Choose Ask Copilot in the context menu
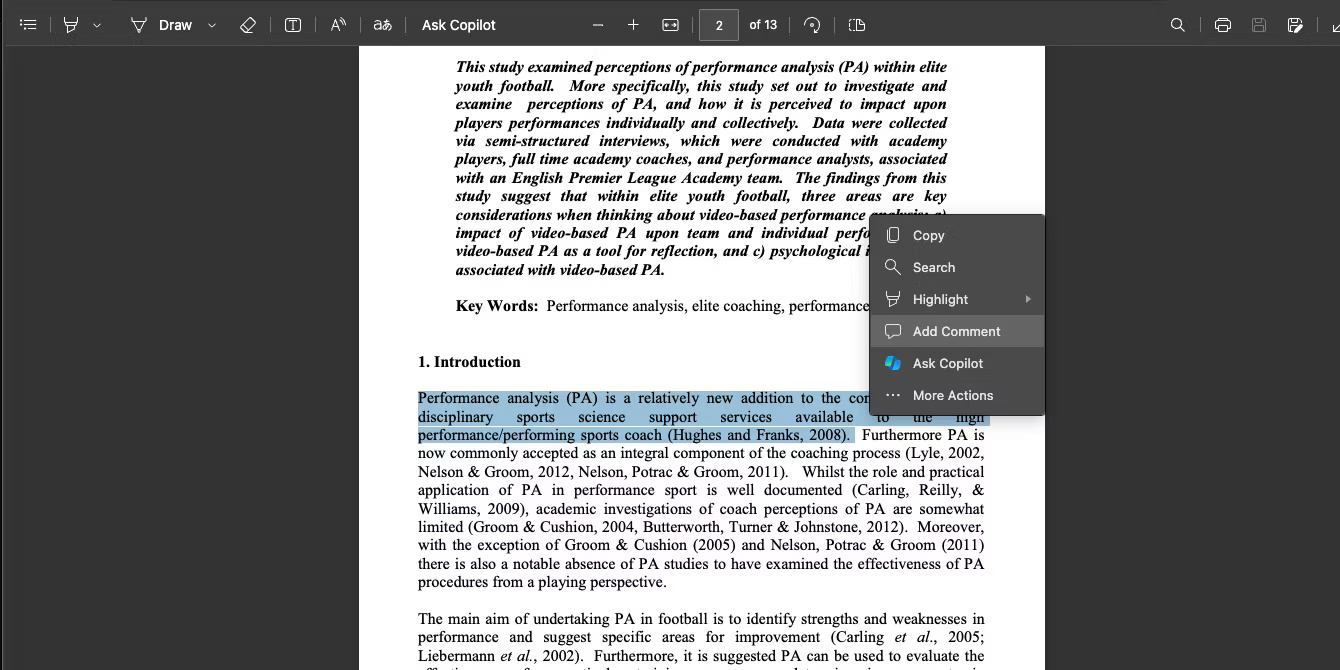The height and width of the screenshot is (670, 1340). click(x=957, y=363)
